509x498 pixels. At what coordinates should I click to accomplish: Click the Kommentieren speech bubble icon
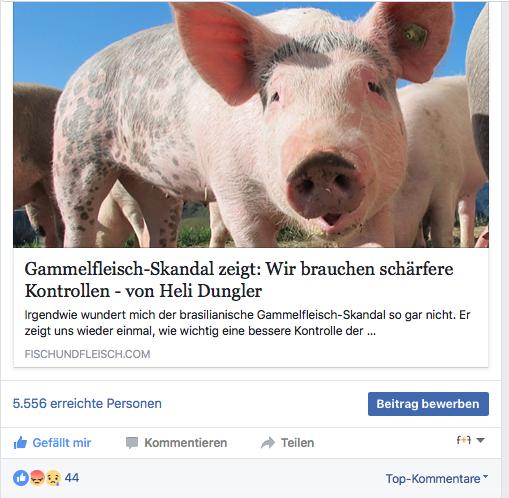132,443
